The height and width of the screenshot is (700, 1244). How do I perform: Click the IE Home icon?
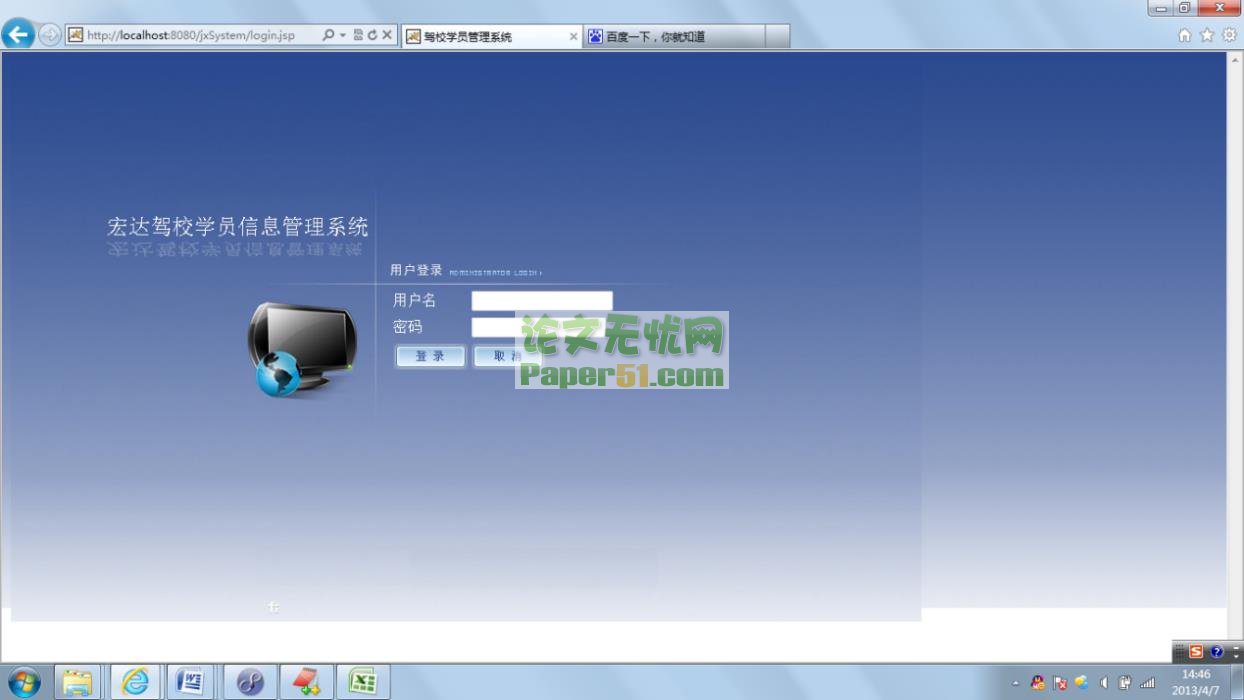(x=1185, y=35)
